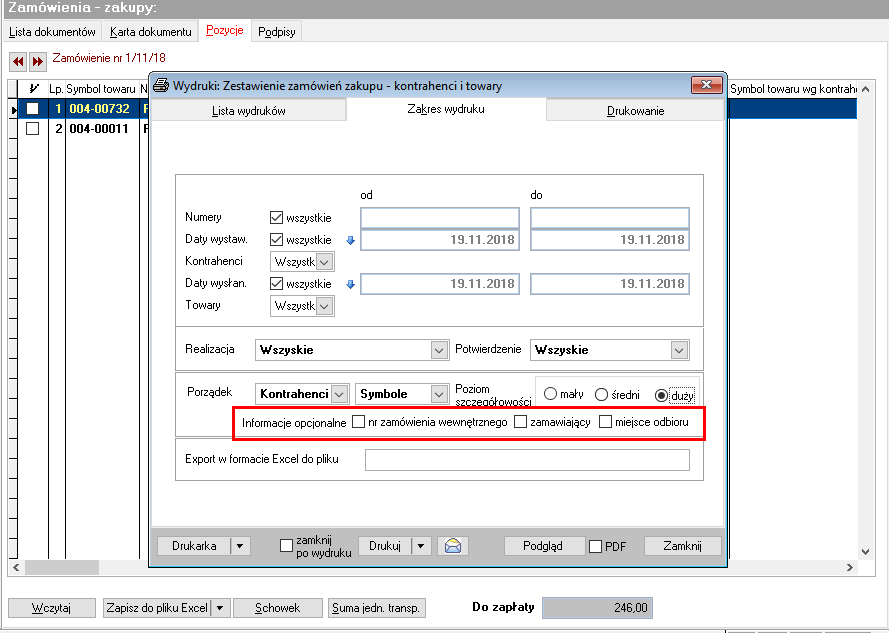Click the Podgląd button
This screenshot has height=633, width=889.
pyautogui.click(x=543, y=546)
